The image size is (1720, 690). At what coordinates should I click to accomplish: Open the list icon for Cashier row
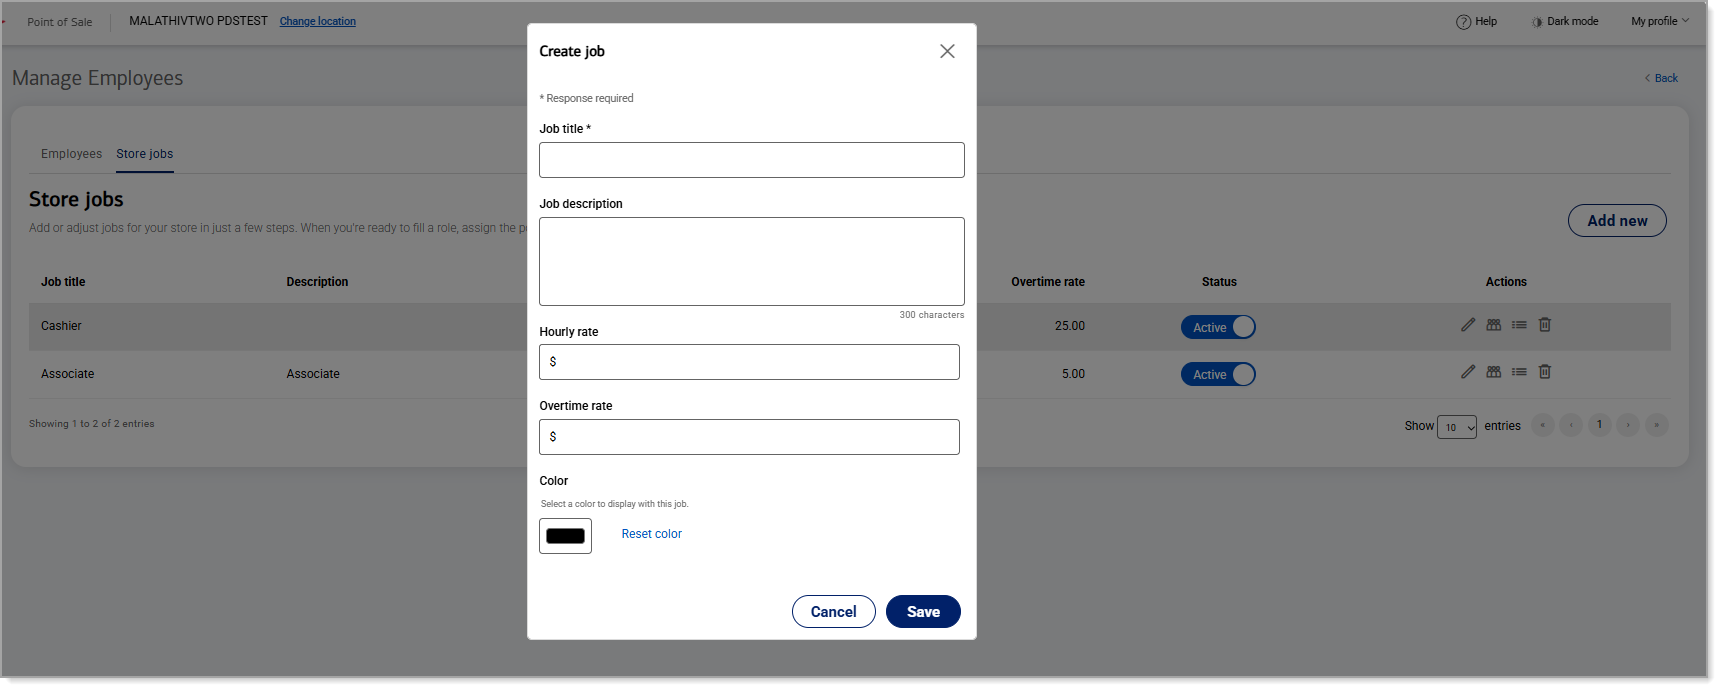1519,325
